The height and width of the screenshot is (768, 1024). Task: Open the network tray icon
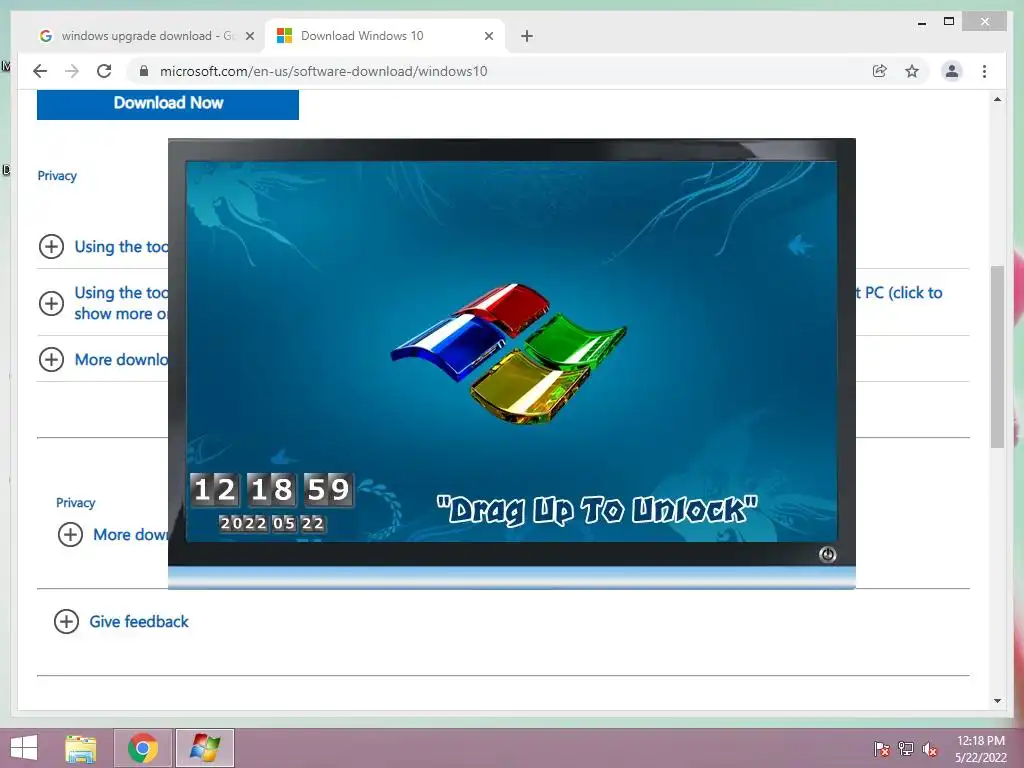906,748
